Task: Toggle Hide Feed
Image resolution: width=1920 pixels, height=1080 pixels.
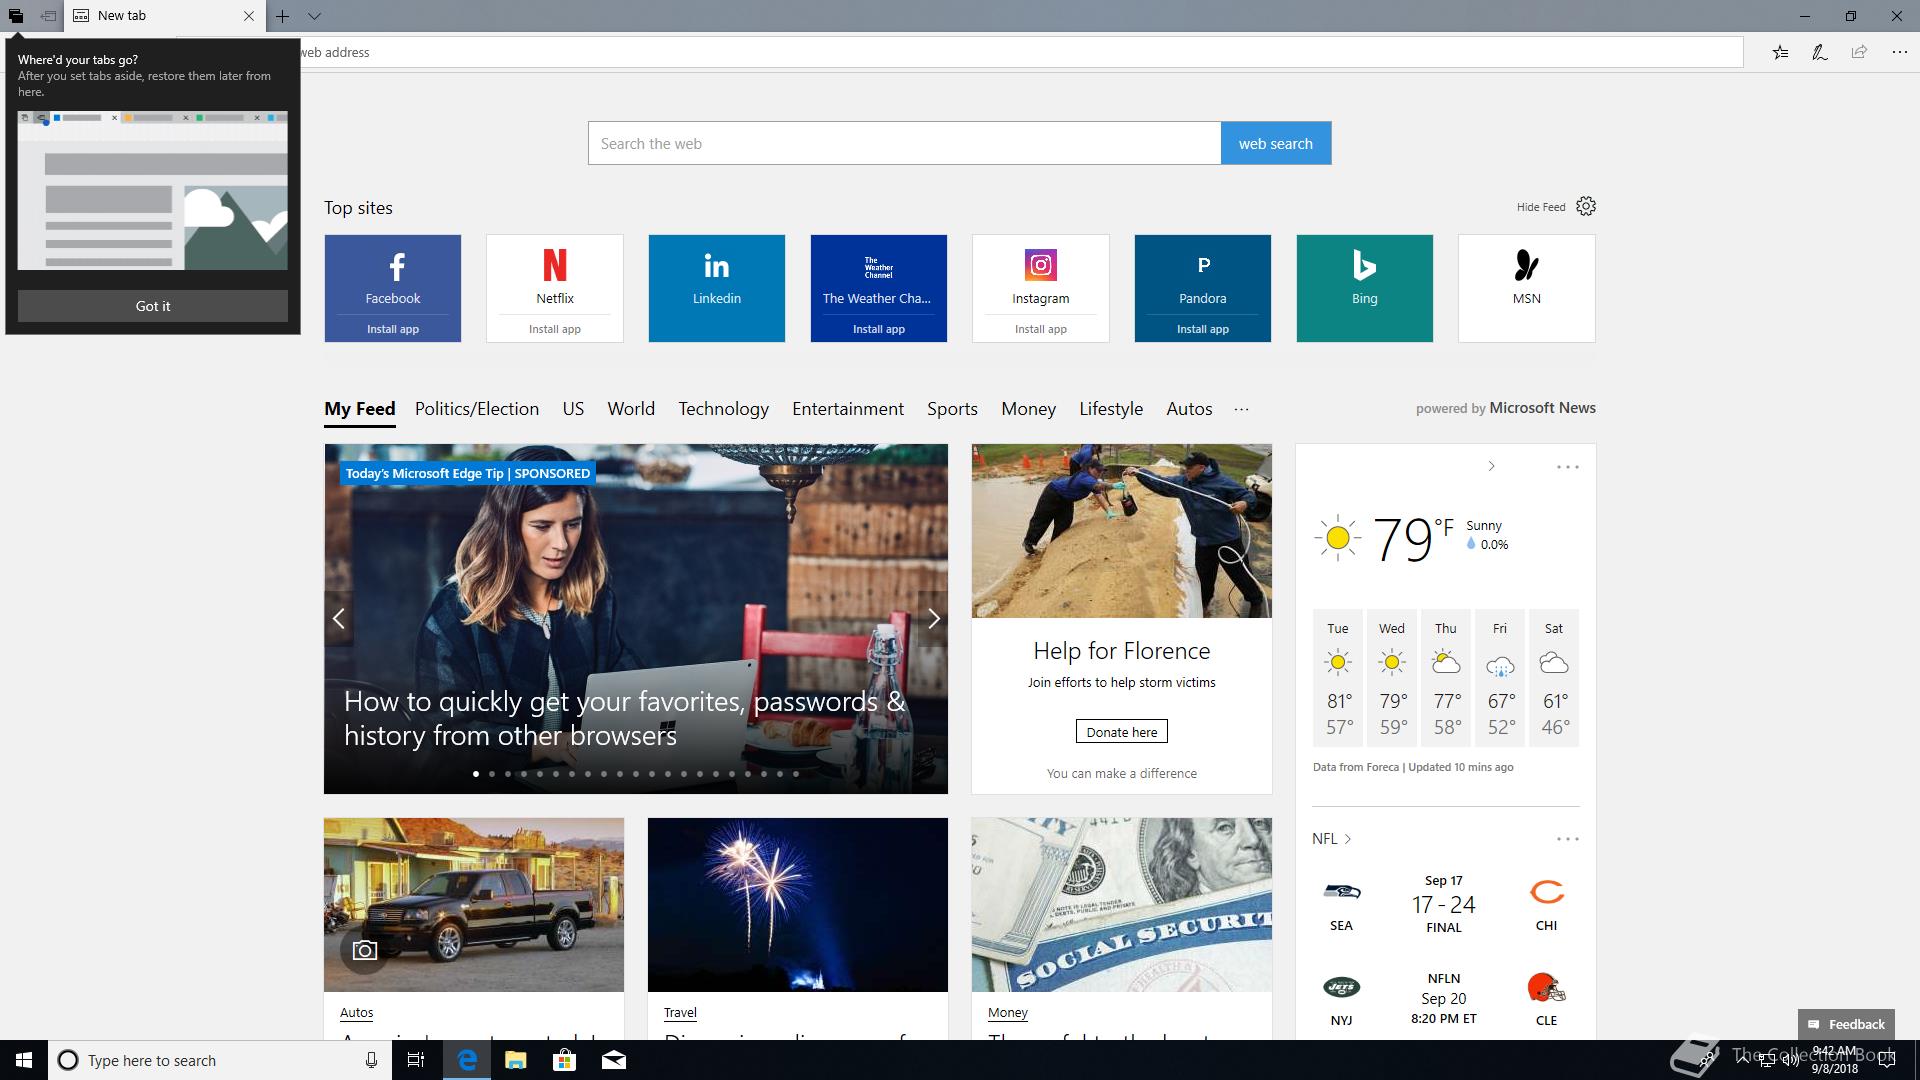Action: (1540, 207)
